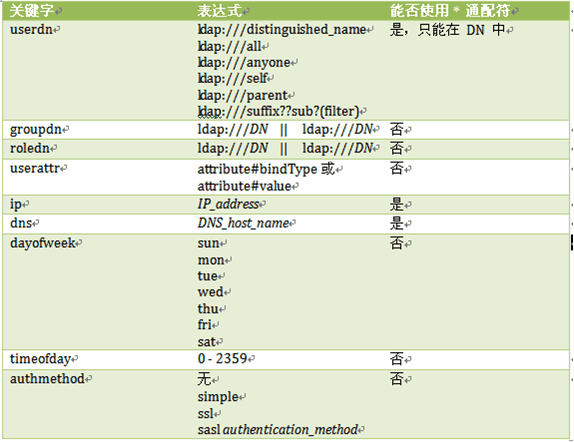Select the ldap:///distinguished_name expression text
This screenshot has height=442, width=574.
pyautogui.click(x=282, y=30)
